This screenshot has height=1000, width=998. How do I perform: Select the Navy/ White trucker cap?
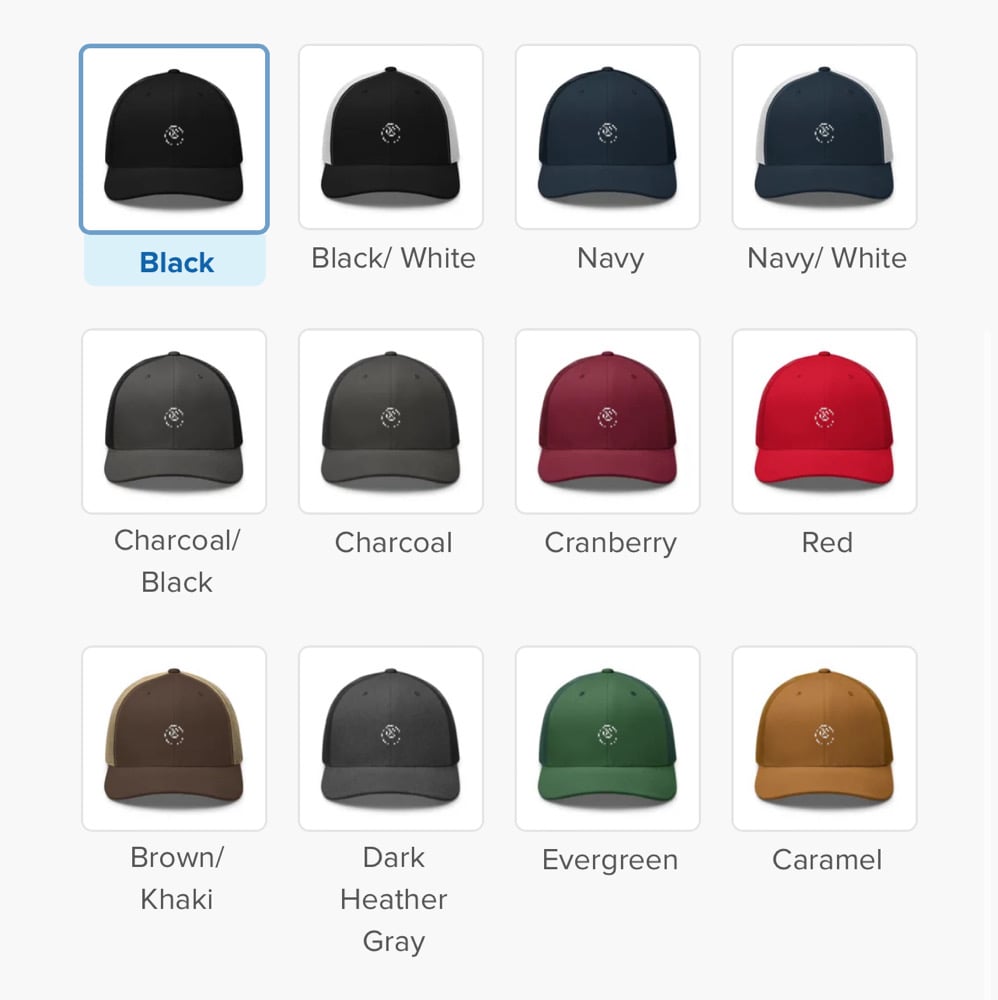pos(825,136)
